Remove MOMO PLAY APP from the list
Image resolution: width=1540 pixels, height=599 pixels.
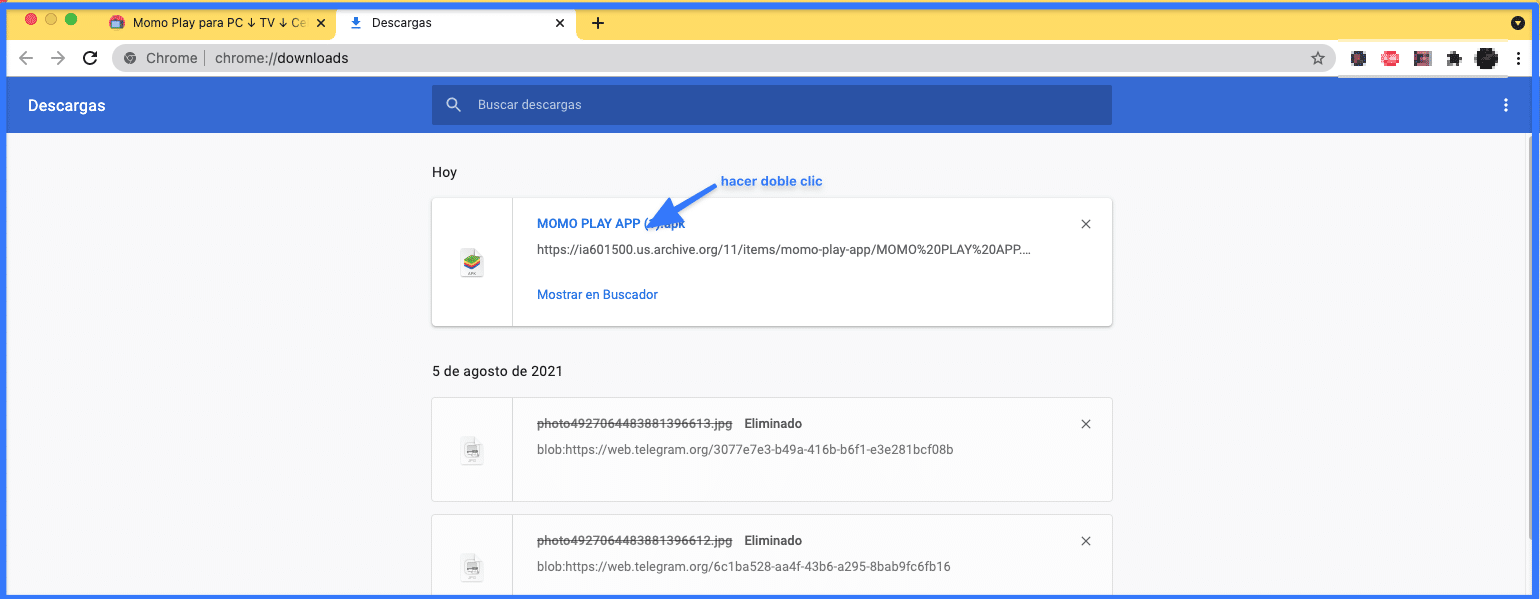coord(1086,224)
